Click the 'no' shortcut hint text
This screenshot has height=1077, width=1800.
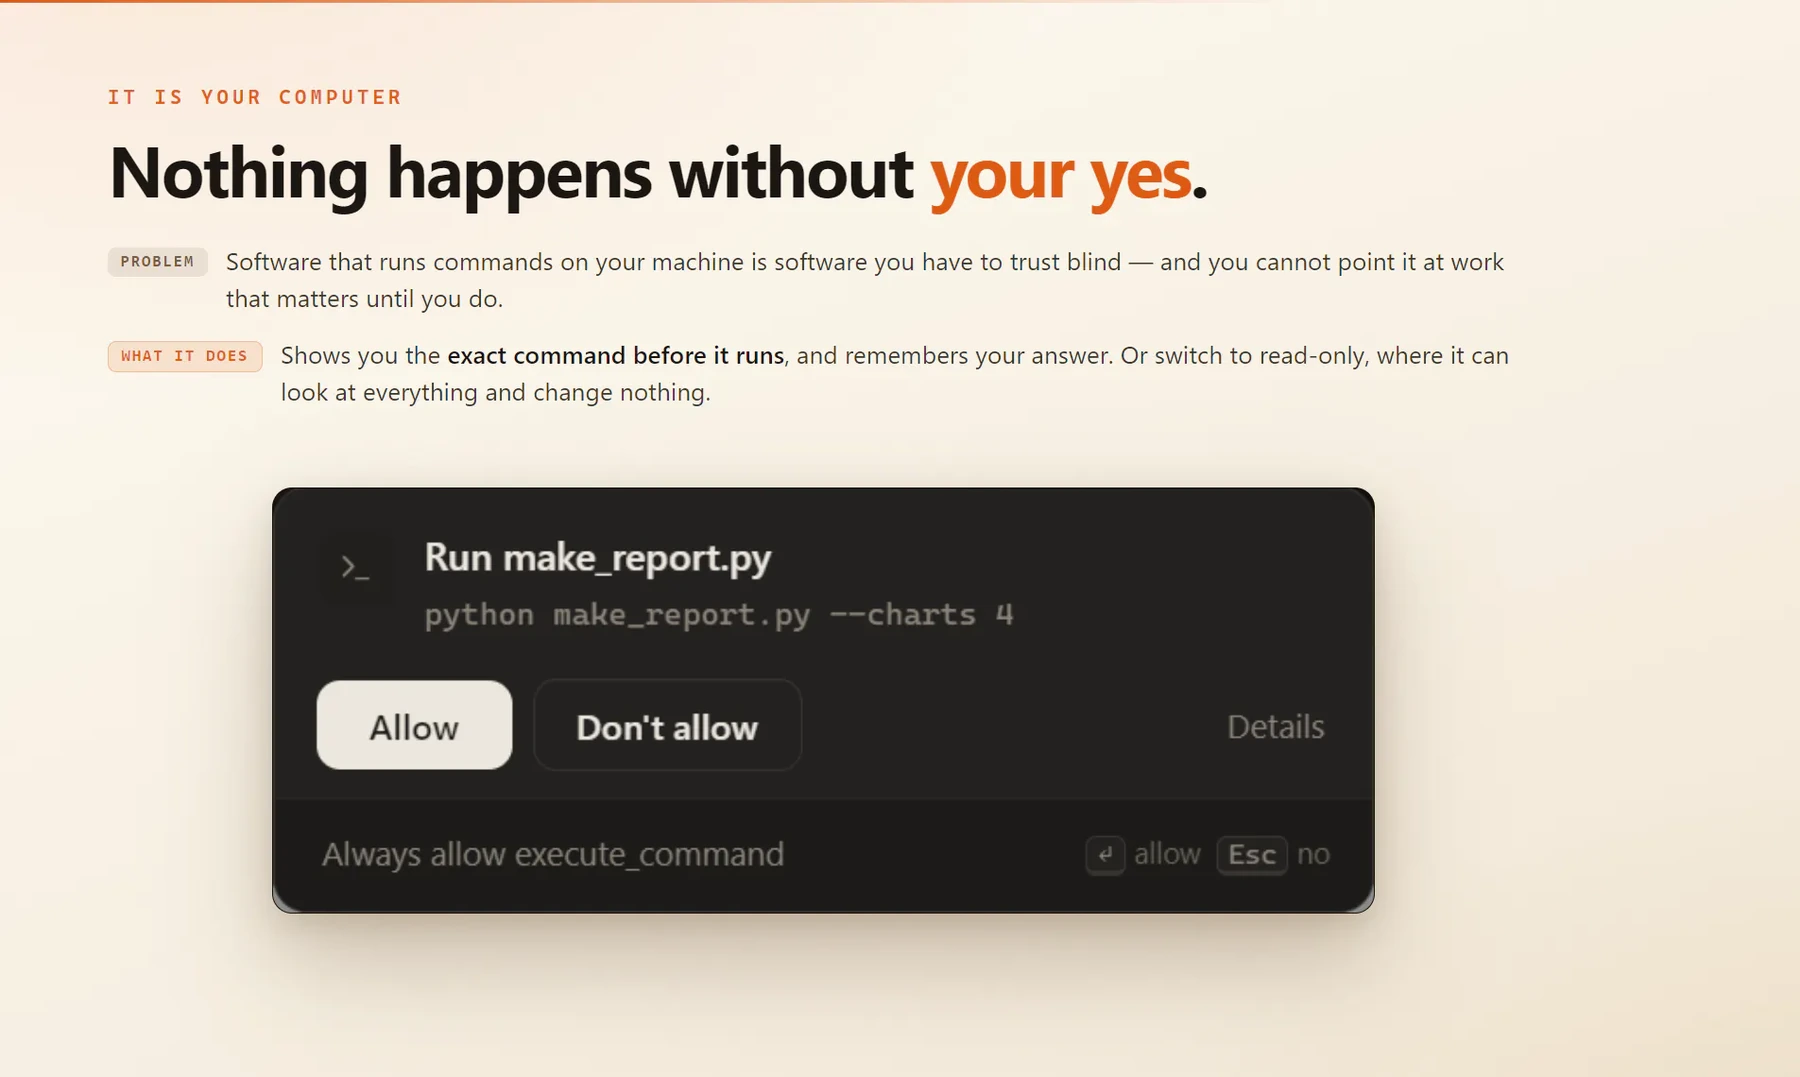(x=1313, y=855)
